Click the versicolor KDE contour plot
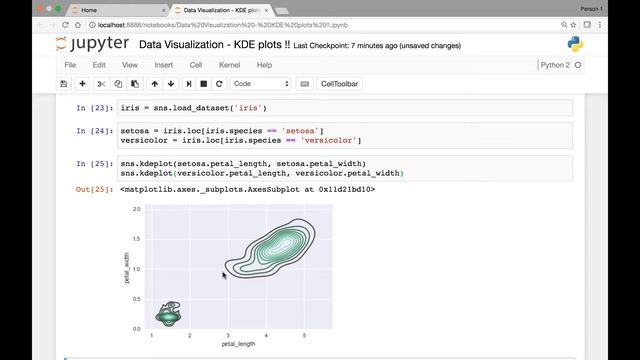The height and width of the screenshot is (360, 640). click(x=270, y=249)
